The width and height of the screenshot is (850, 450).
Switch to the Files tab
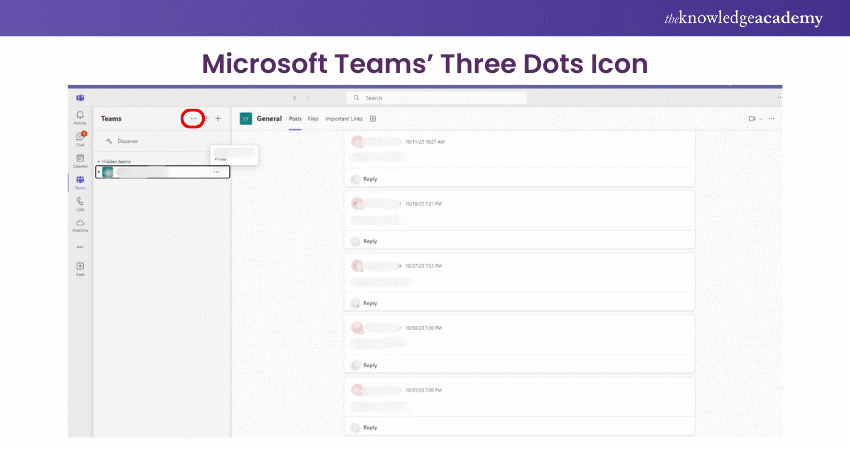pos(313,118)
